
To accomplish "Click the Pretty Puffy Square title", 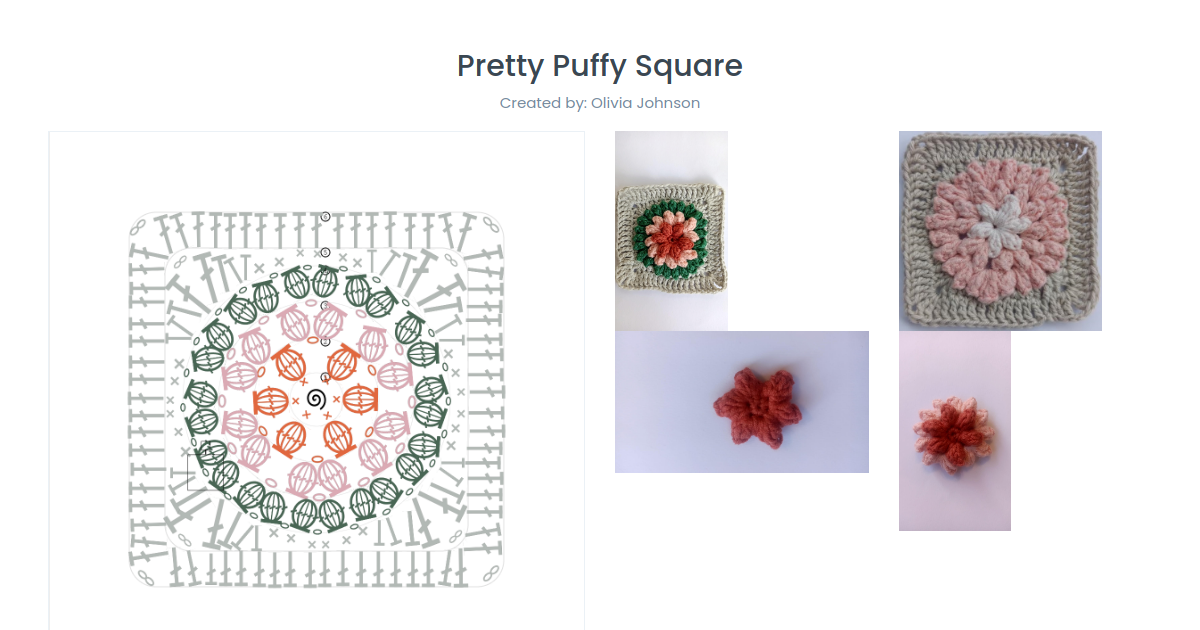I will point(600,66).
